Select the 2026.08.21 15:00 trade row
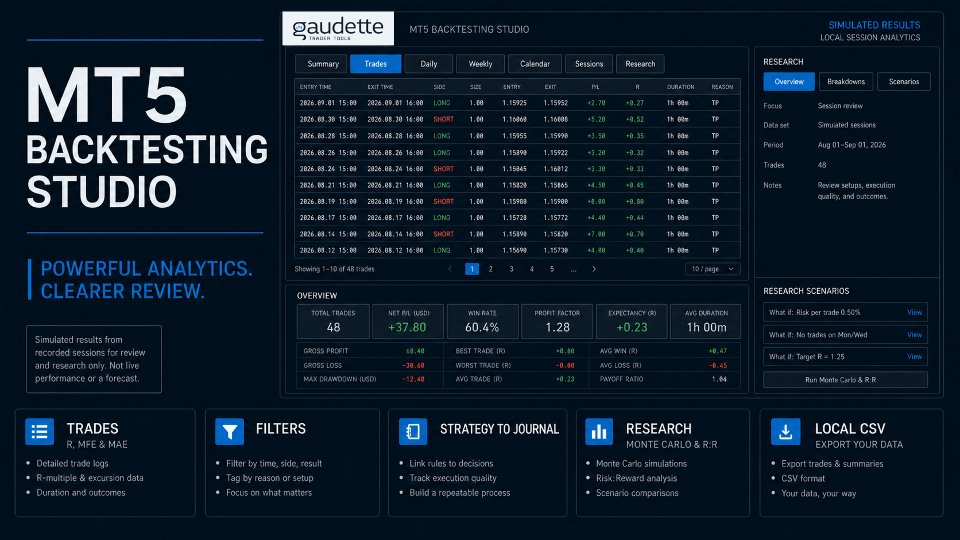This screenshot has height=540, width=960. tap(517, 185)
